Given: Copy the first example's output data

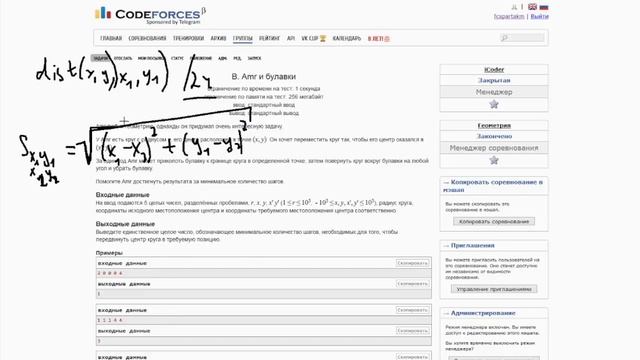Looking at the screenshot, I should tap(412, 283).
